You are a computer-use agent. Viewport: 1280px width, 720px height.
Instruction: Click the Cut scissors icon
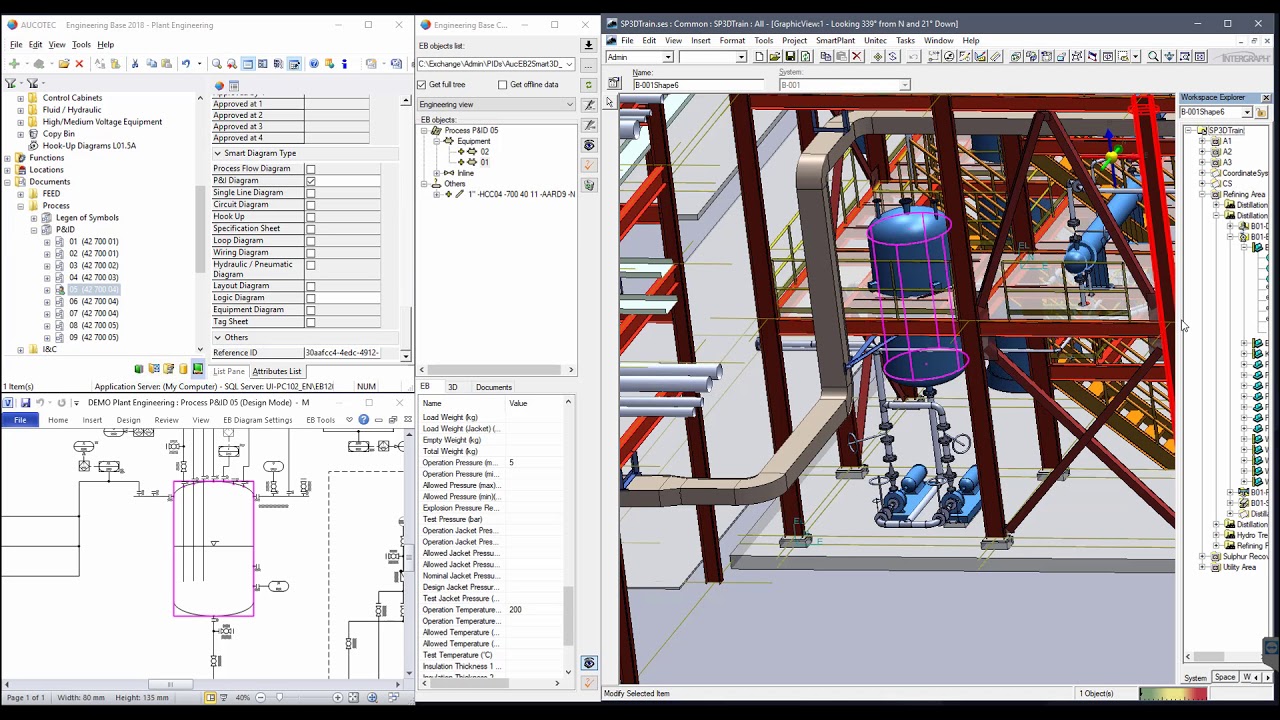pos(135,64)
